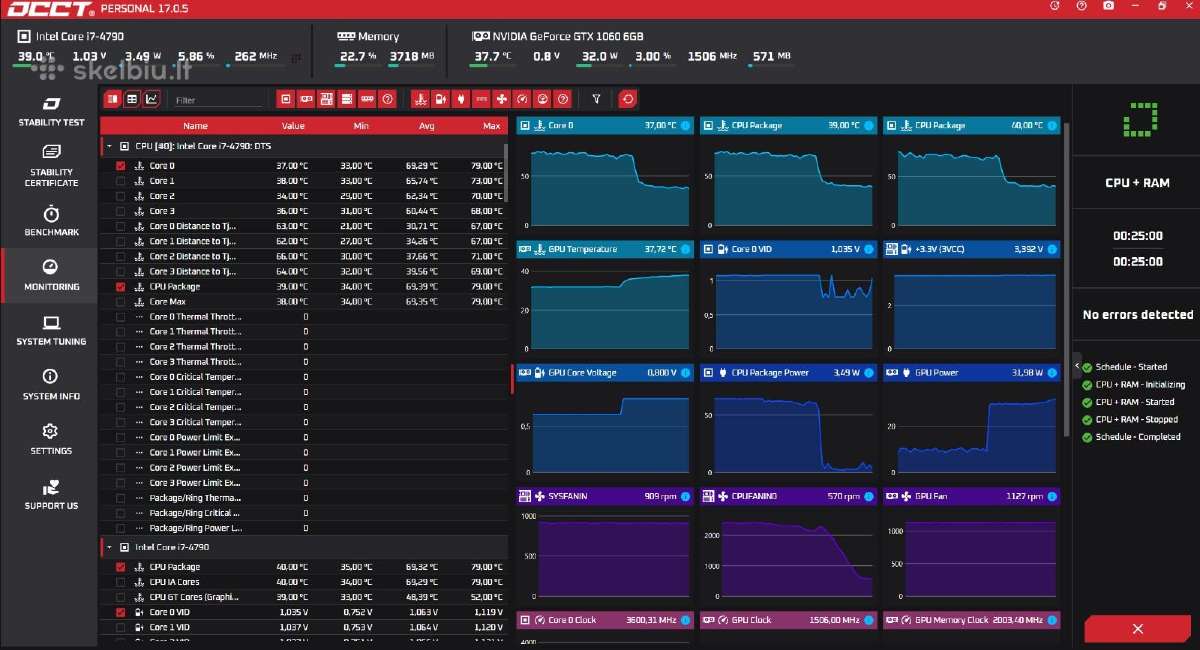The width and height of the screenshot is (1200, 650).
Task: Select the Core 0 graph card header
Action: point(604,125)
